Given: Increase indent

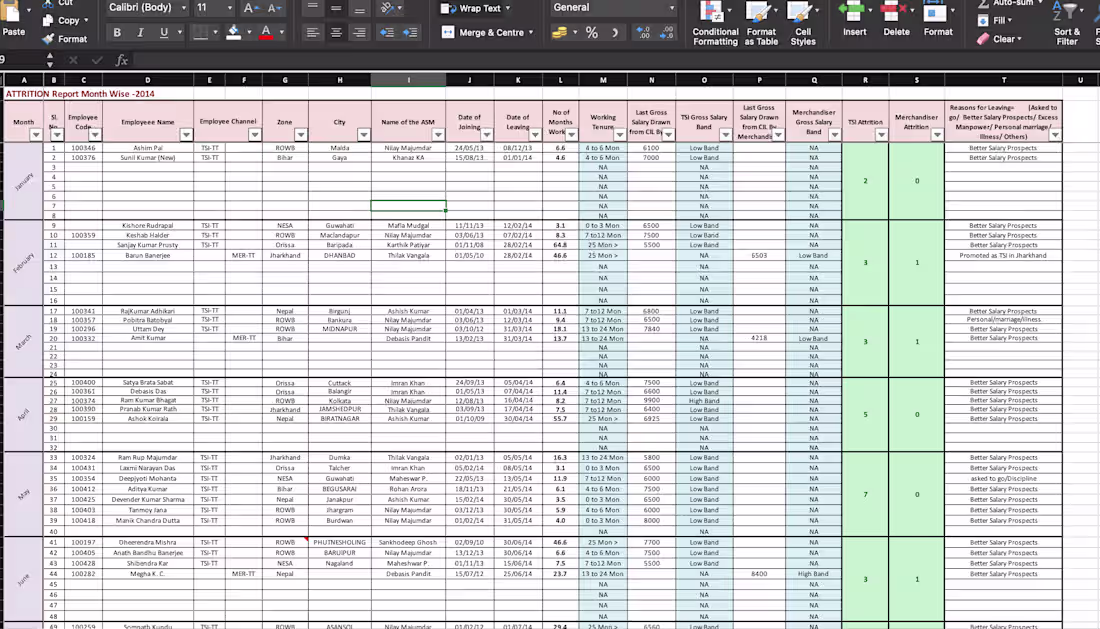Looking at the screenshot, I should [x=410, y=32].
